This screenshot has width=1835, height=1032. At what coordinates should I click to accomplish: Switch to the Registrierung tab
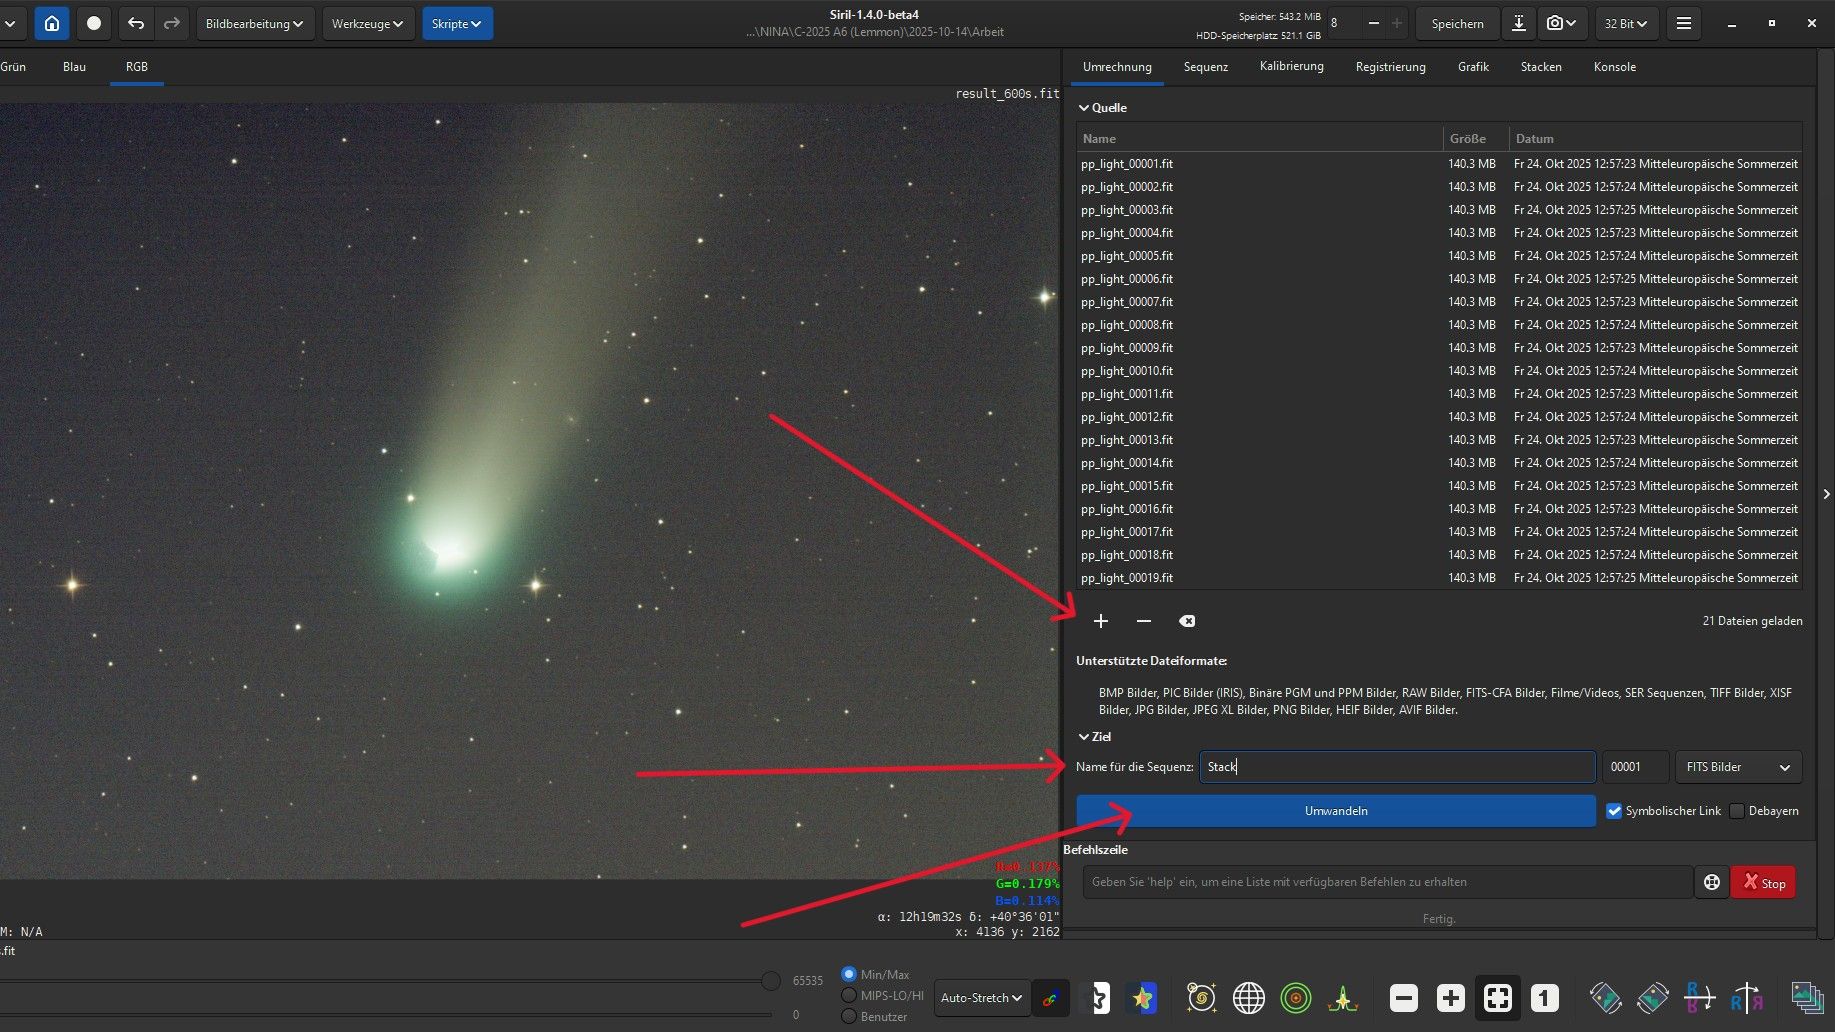pyautogui.click(x=1390, y=67)
